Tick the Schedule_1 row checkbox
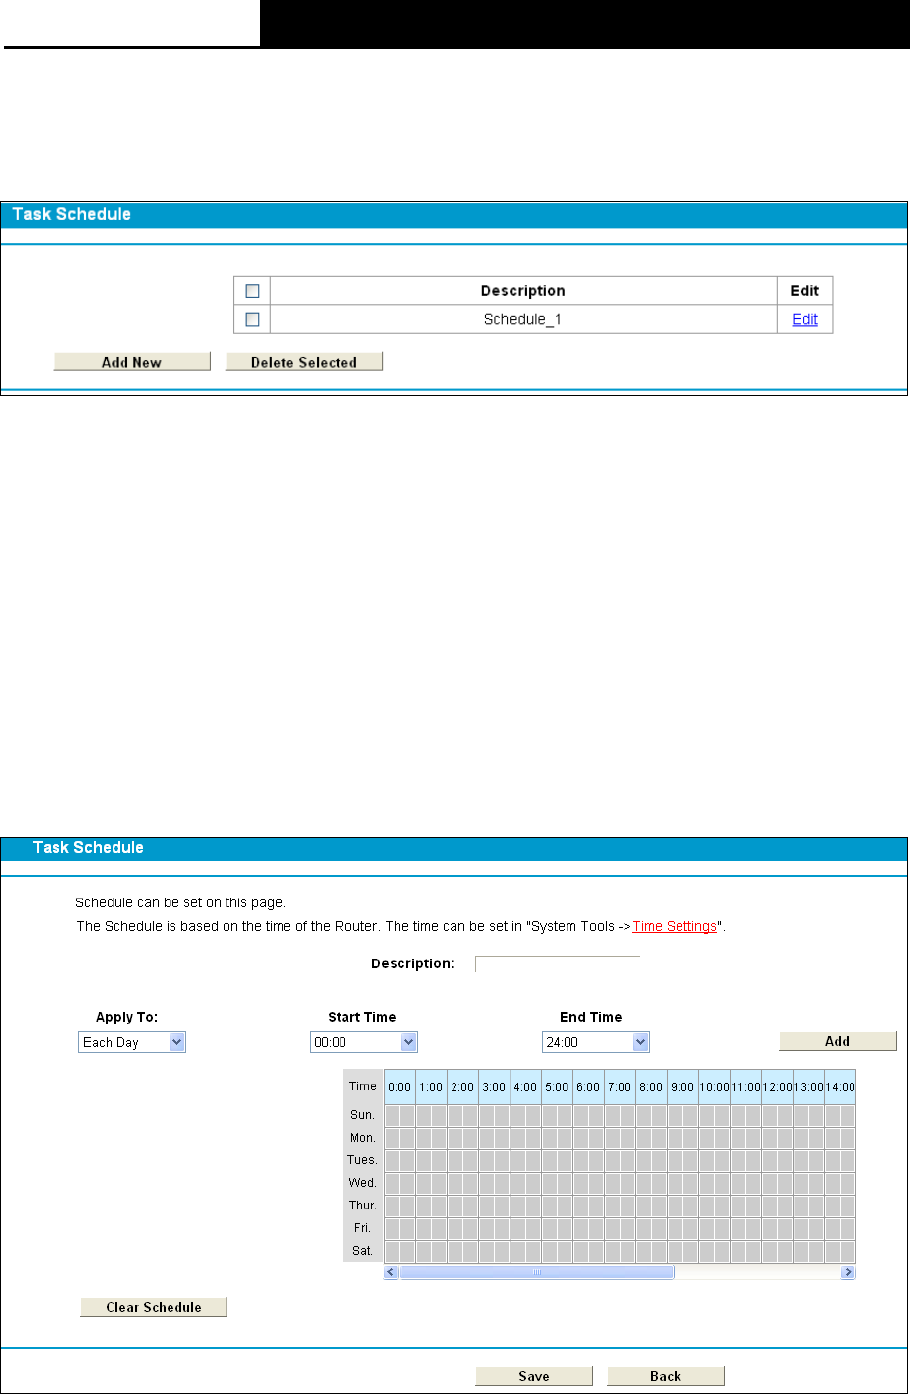Screen dimensions: 910x1394 point(252,319)
